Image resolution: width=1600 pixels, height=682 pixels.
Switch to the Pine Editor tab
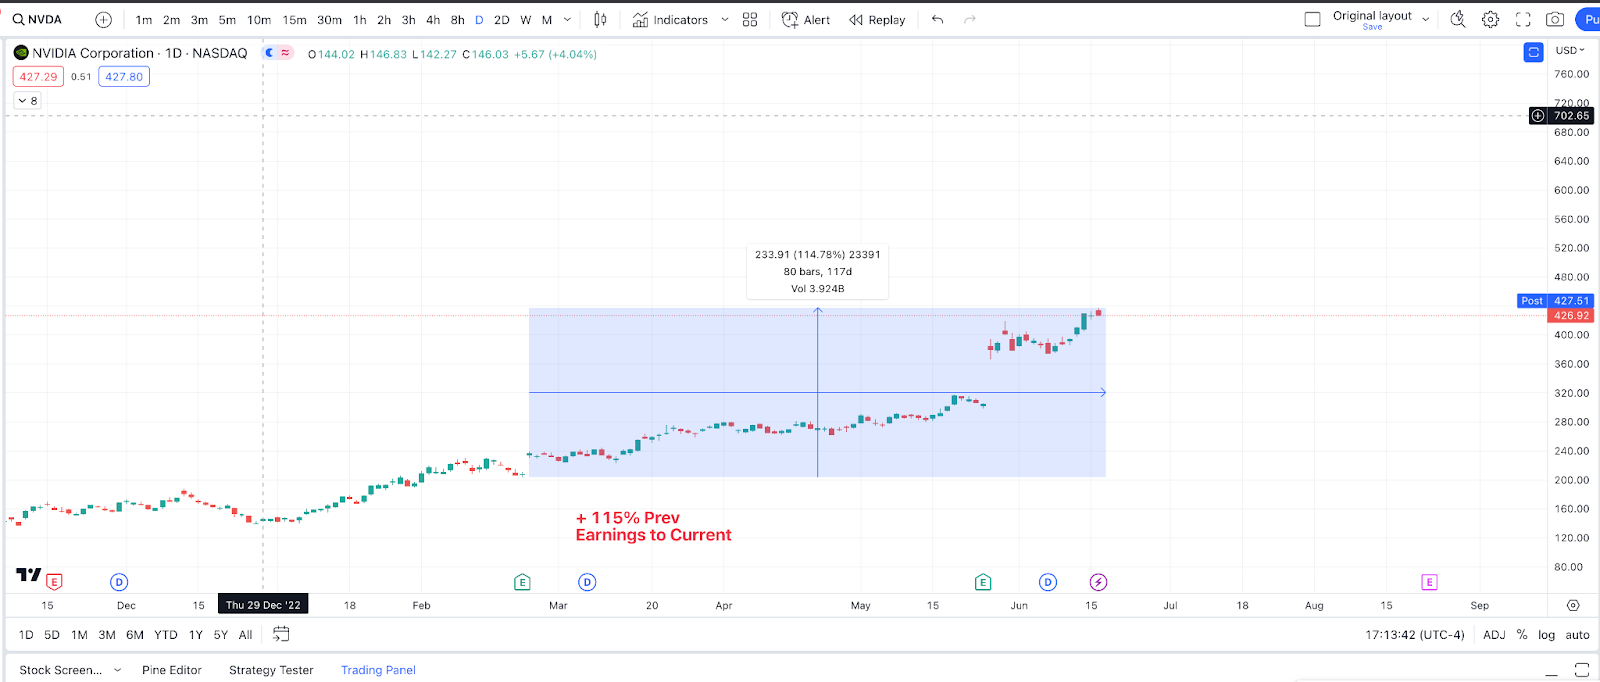pyautogui.click(x=172, y=670)
